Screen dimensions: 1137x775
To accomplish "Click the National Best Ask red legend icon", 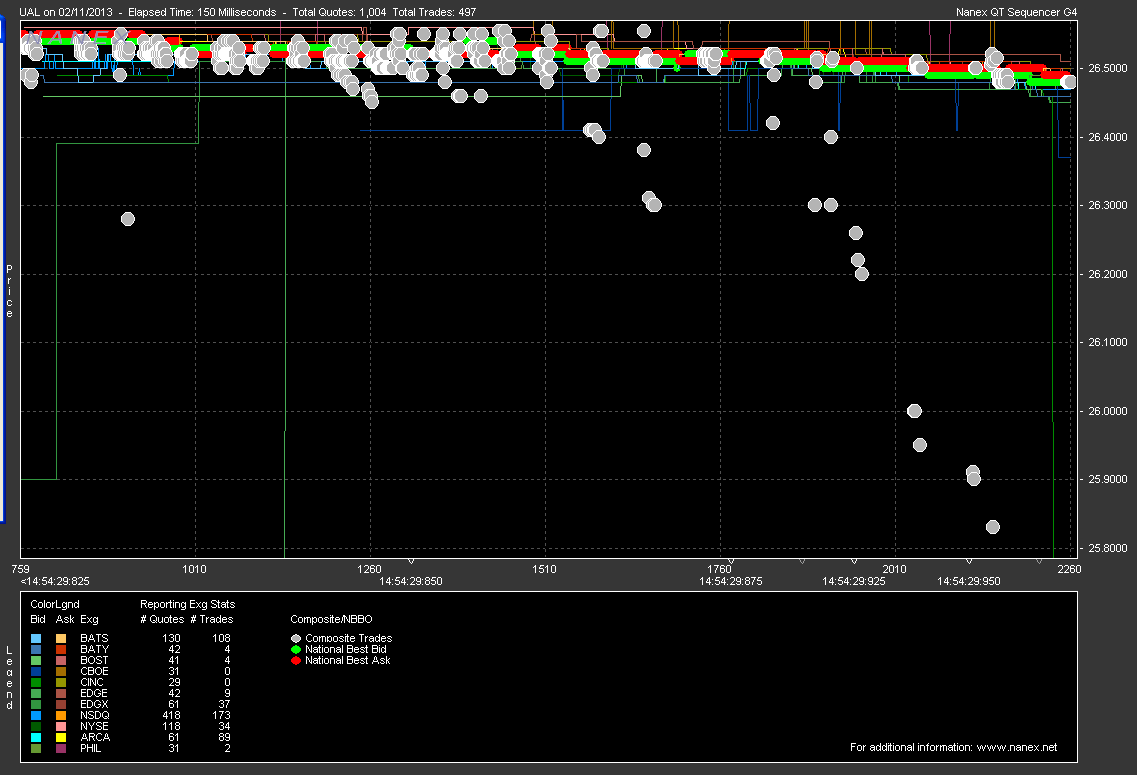I will pyautogui.click(x=296, y=660).
